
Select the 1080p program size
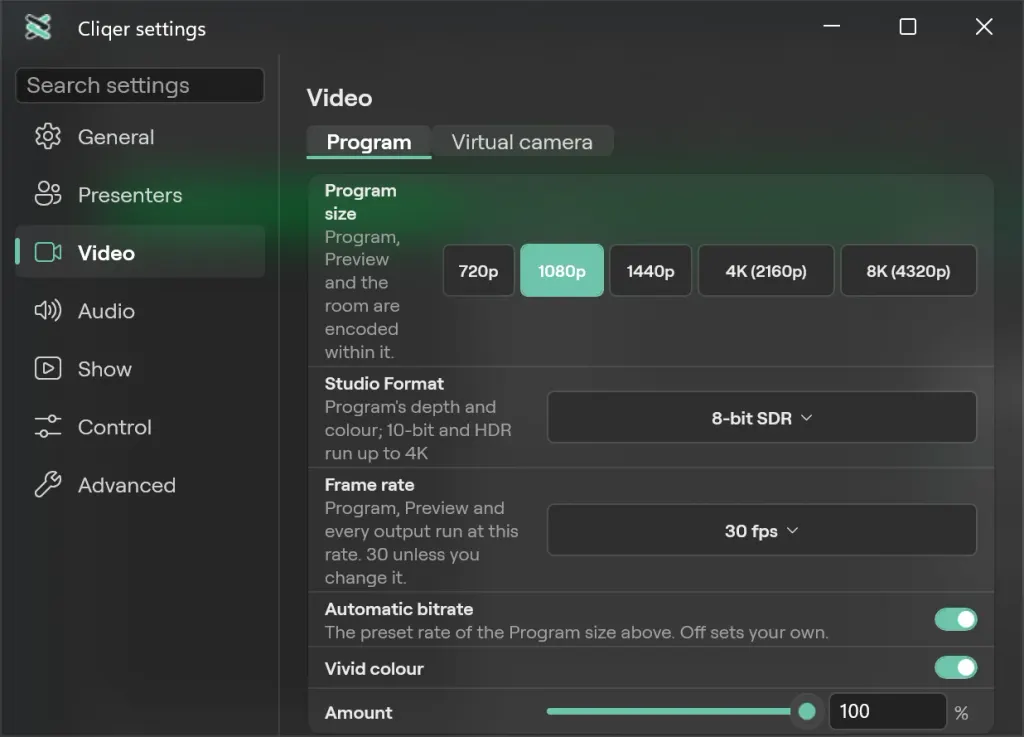tap(562, 271)
